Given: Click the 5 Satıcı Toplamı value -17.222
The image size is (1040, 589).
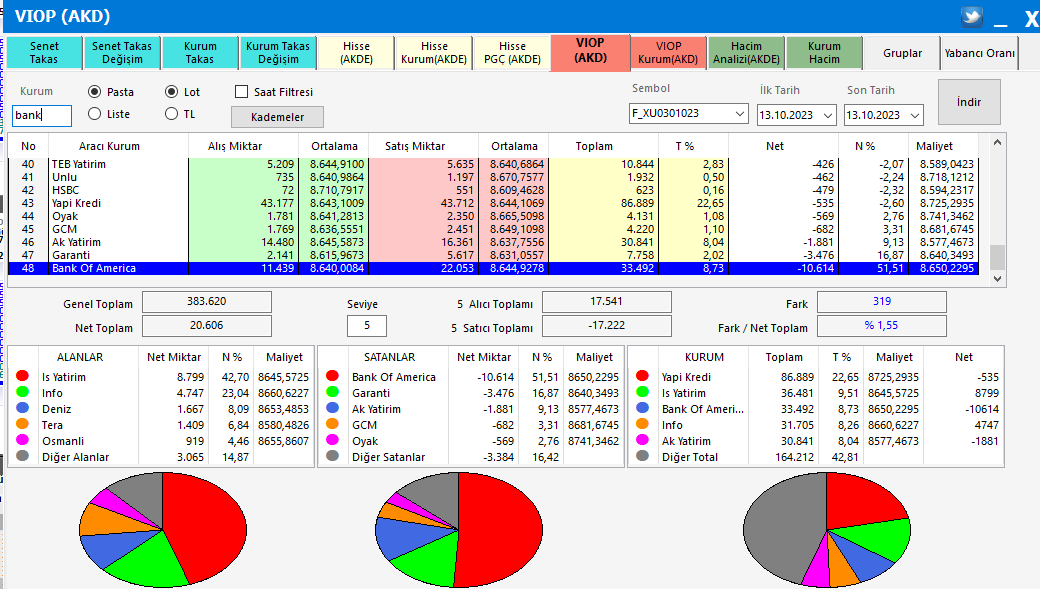Looking at the screenshot, I should [x=607, y=326].
